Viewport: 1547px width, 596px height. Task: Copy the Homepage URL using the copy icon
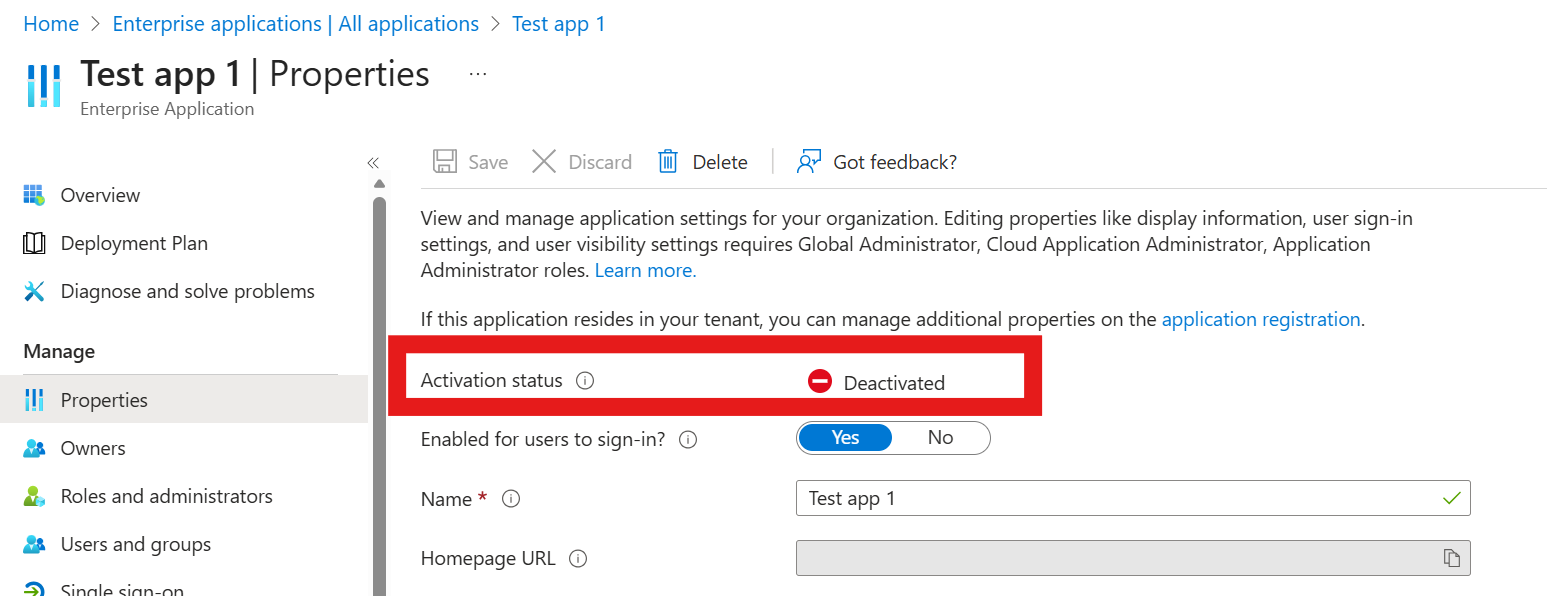(x=1452, y=558)
